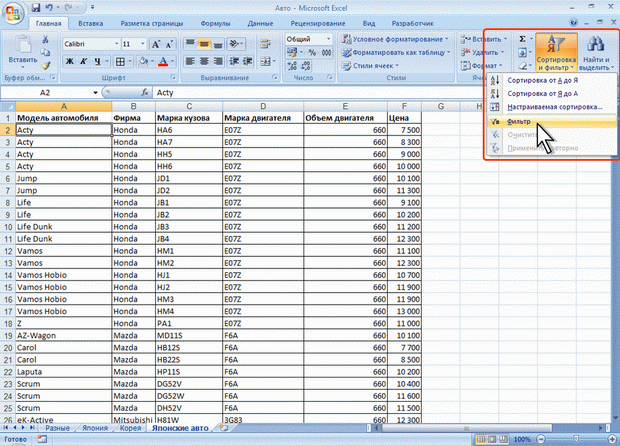The height and width of the screenshot is (446, 620).
Task: Expand Стили ячеек menu
Action: [x=370, y=66]
